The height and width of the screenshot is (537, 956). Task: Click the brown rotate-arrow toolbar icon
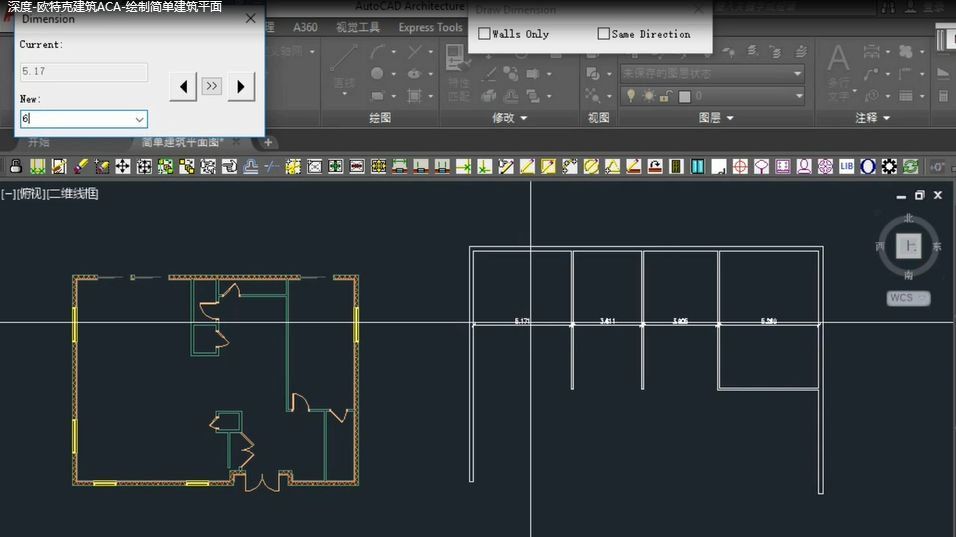click(655, 166)
